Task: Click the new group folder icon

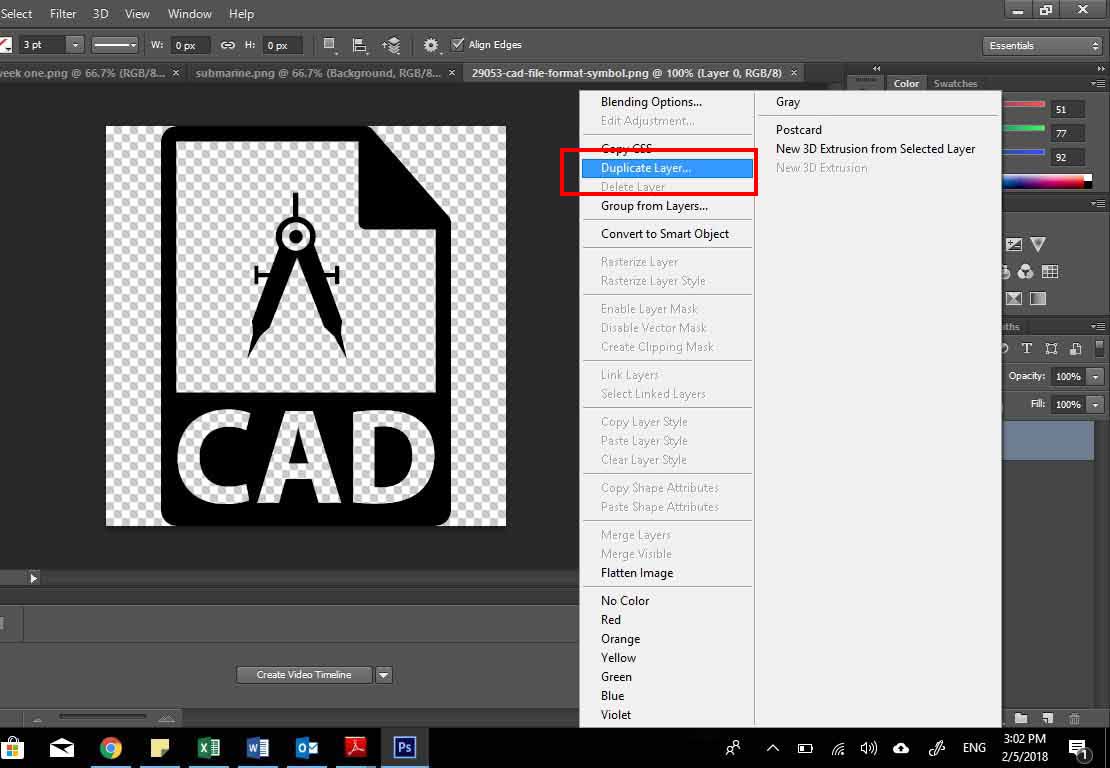Action: click(1021, 718)
